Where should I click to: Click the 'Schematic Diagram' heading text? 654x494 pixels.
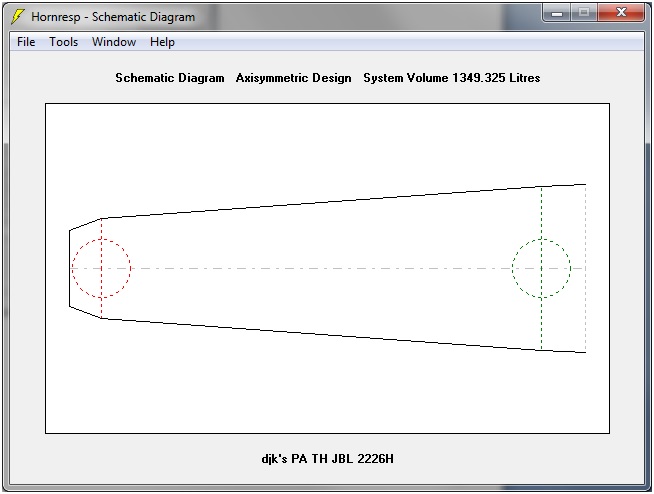pyautogui.click(x=170, y=78)
